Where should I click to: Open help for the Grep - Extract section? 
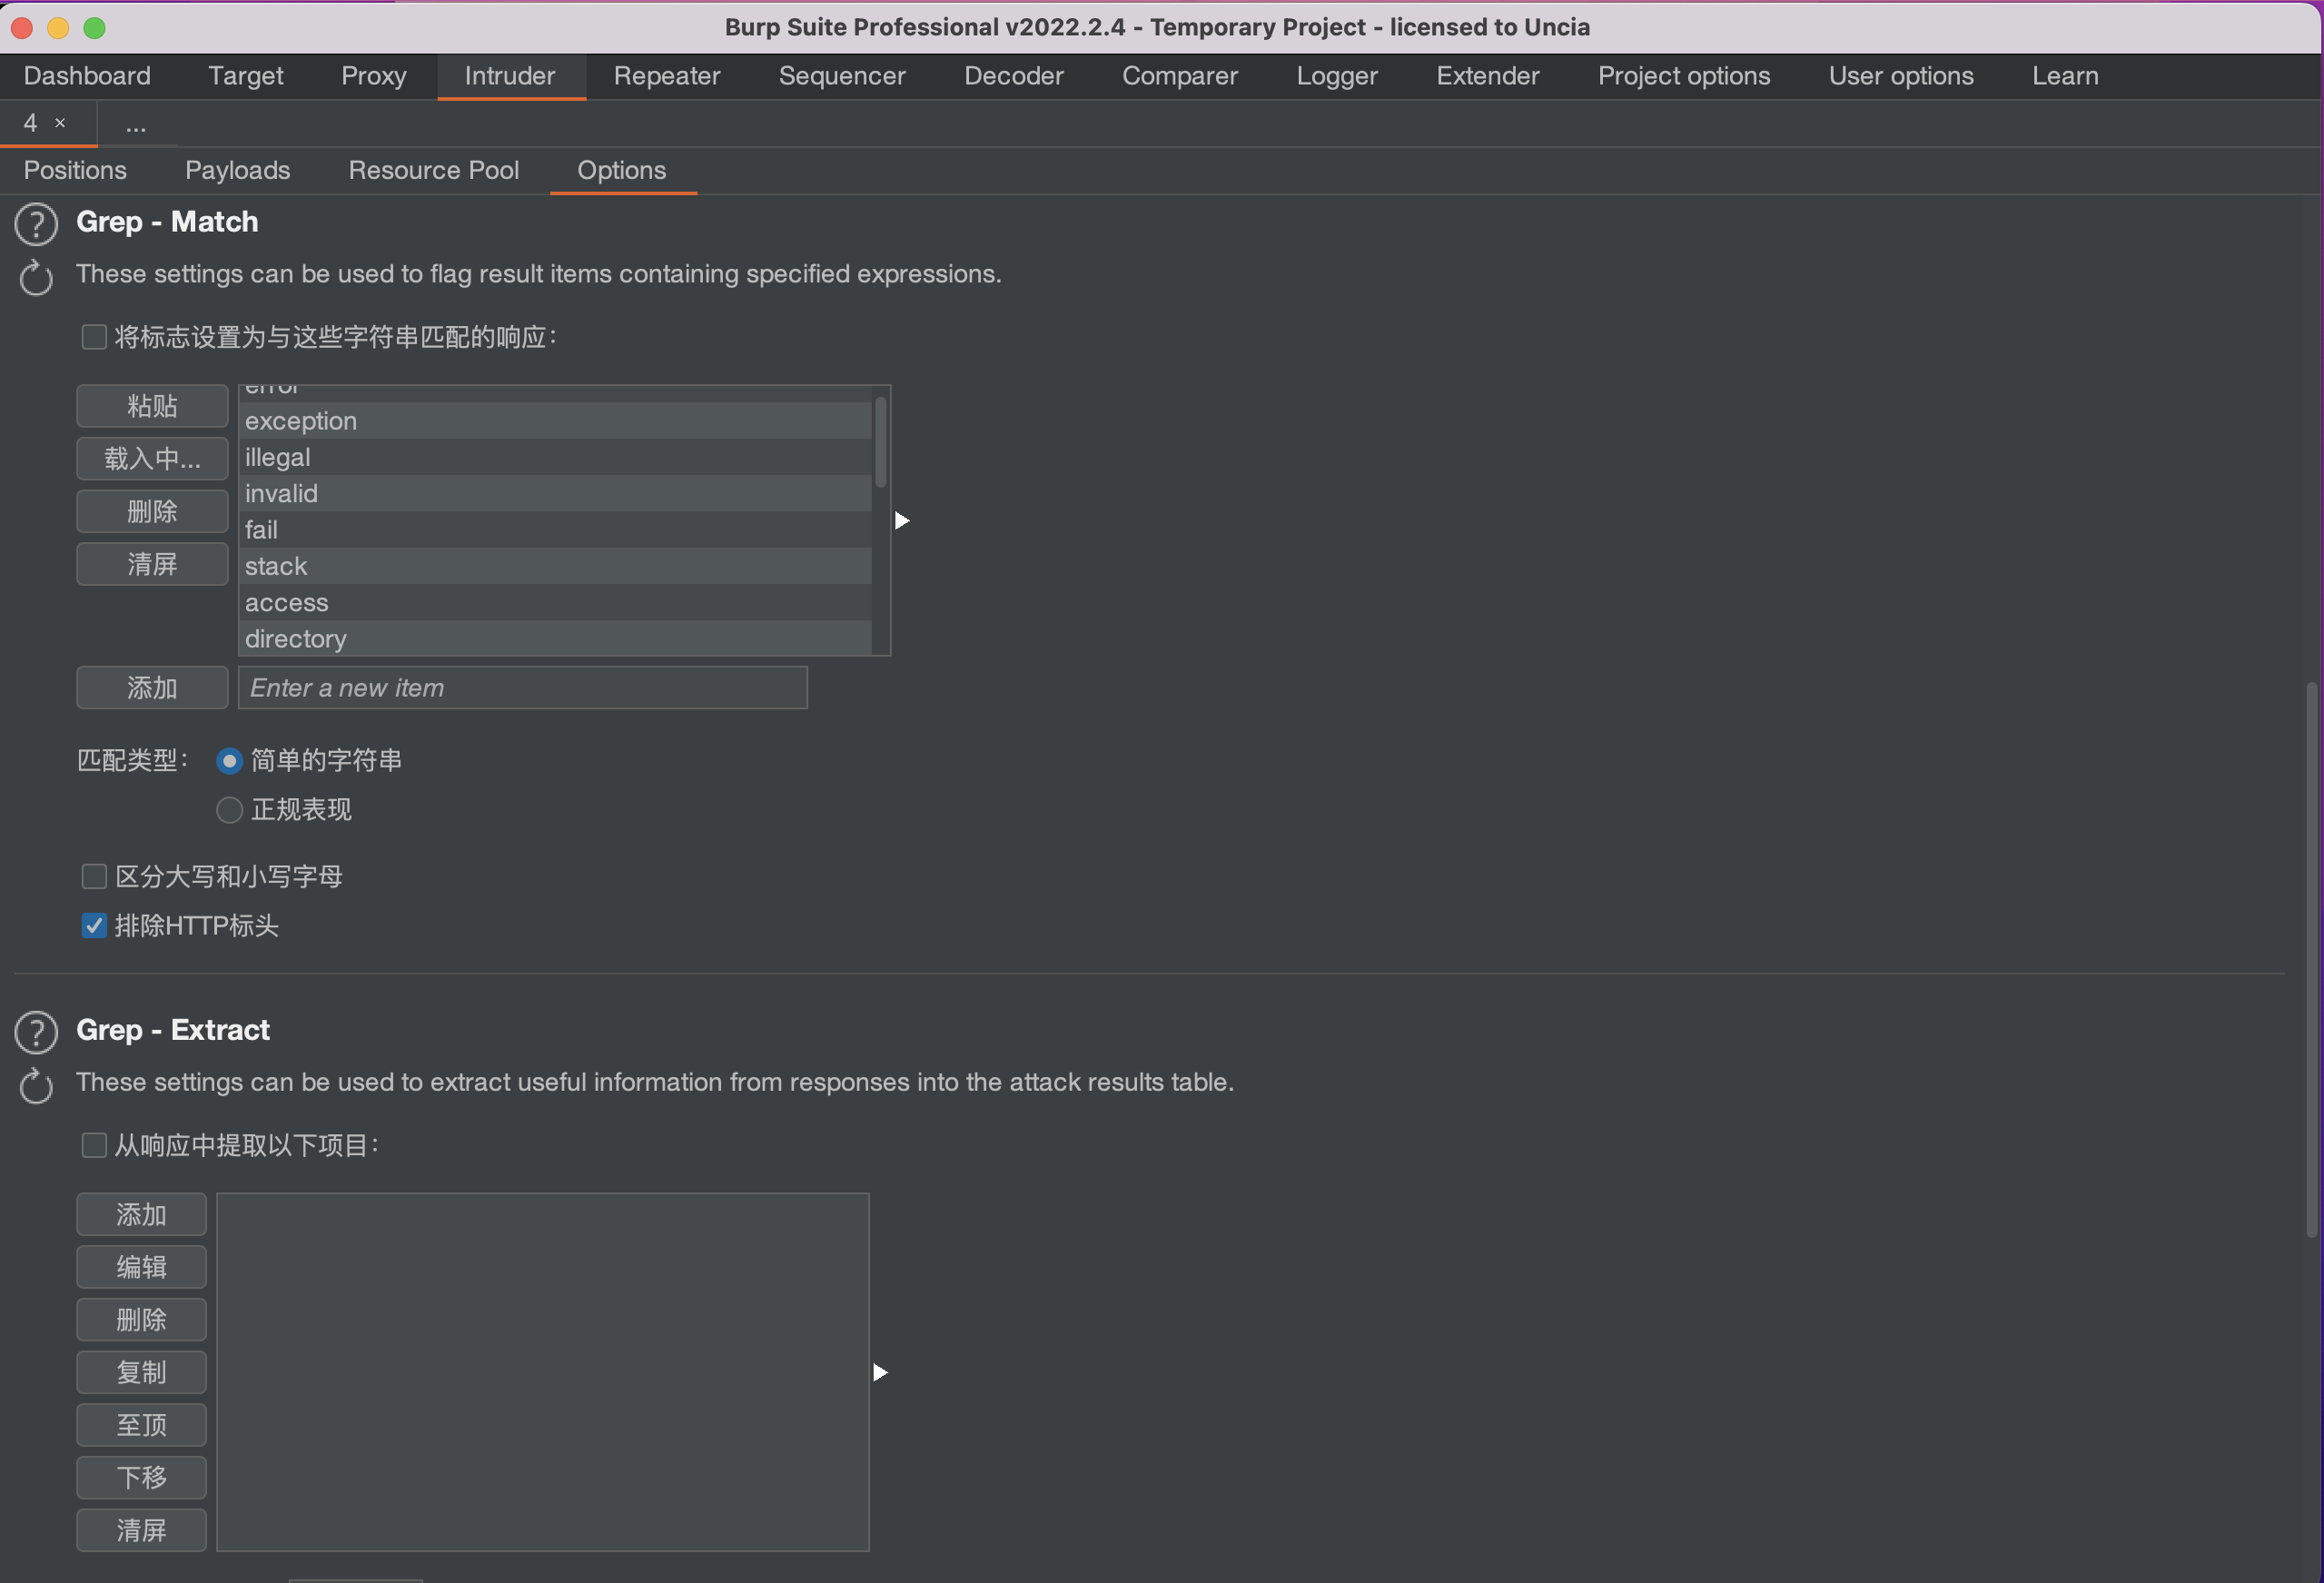(x=36, y=1031)
